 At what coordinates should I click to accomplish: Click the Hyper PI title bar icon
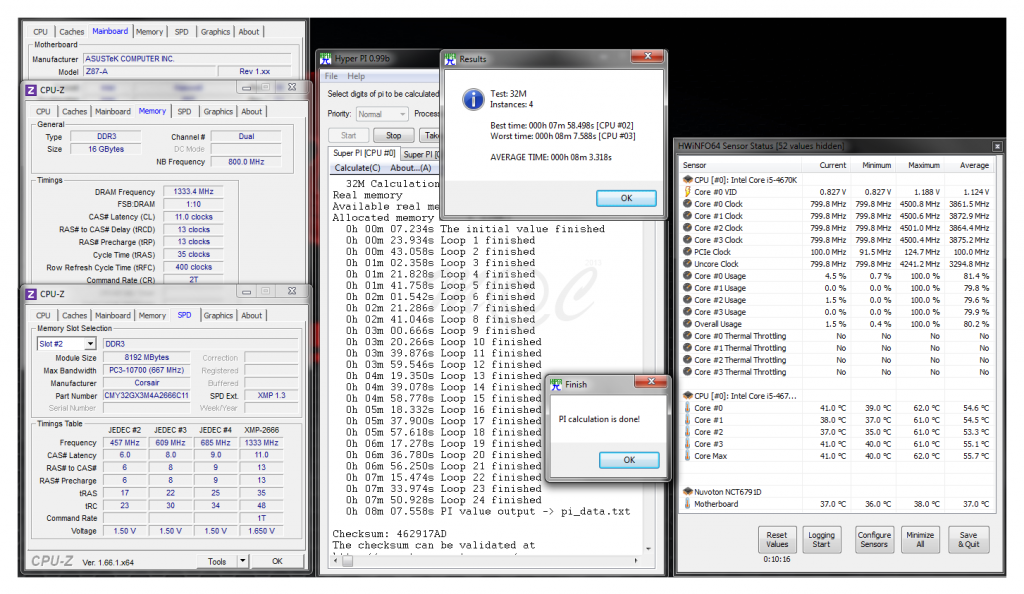click(325, 57)
